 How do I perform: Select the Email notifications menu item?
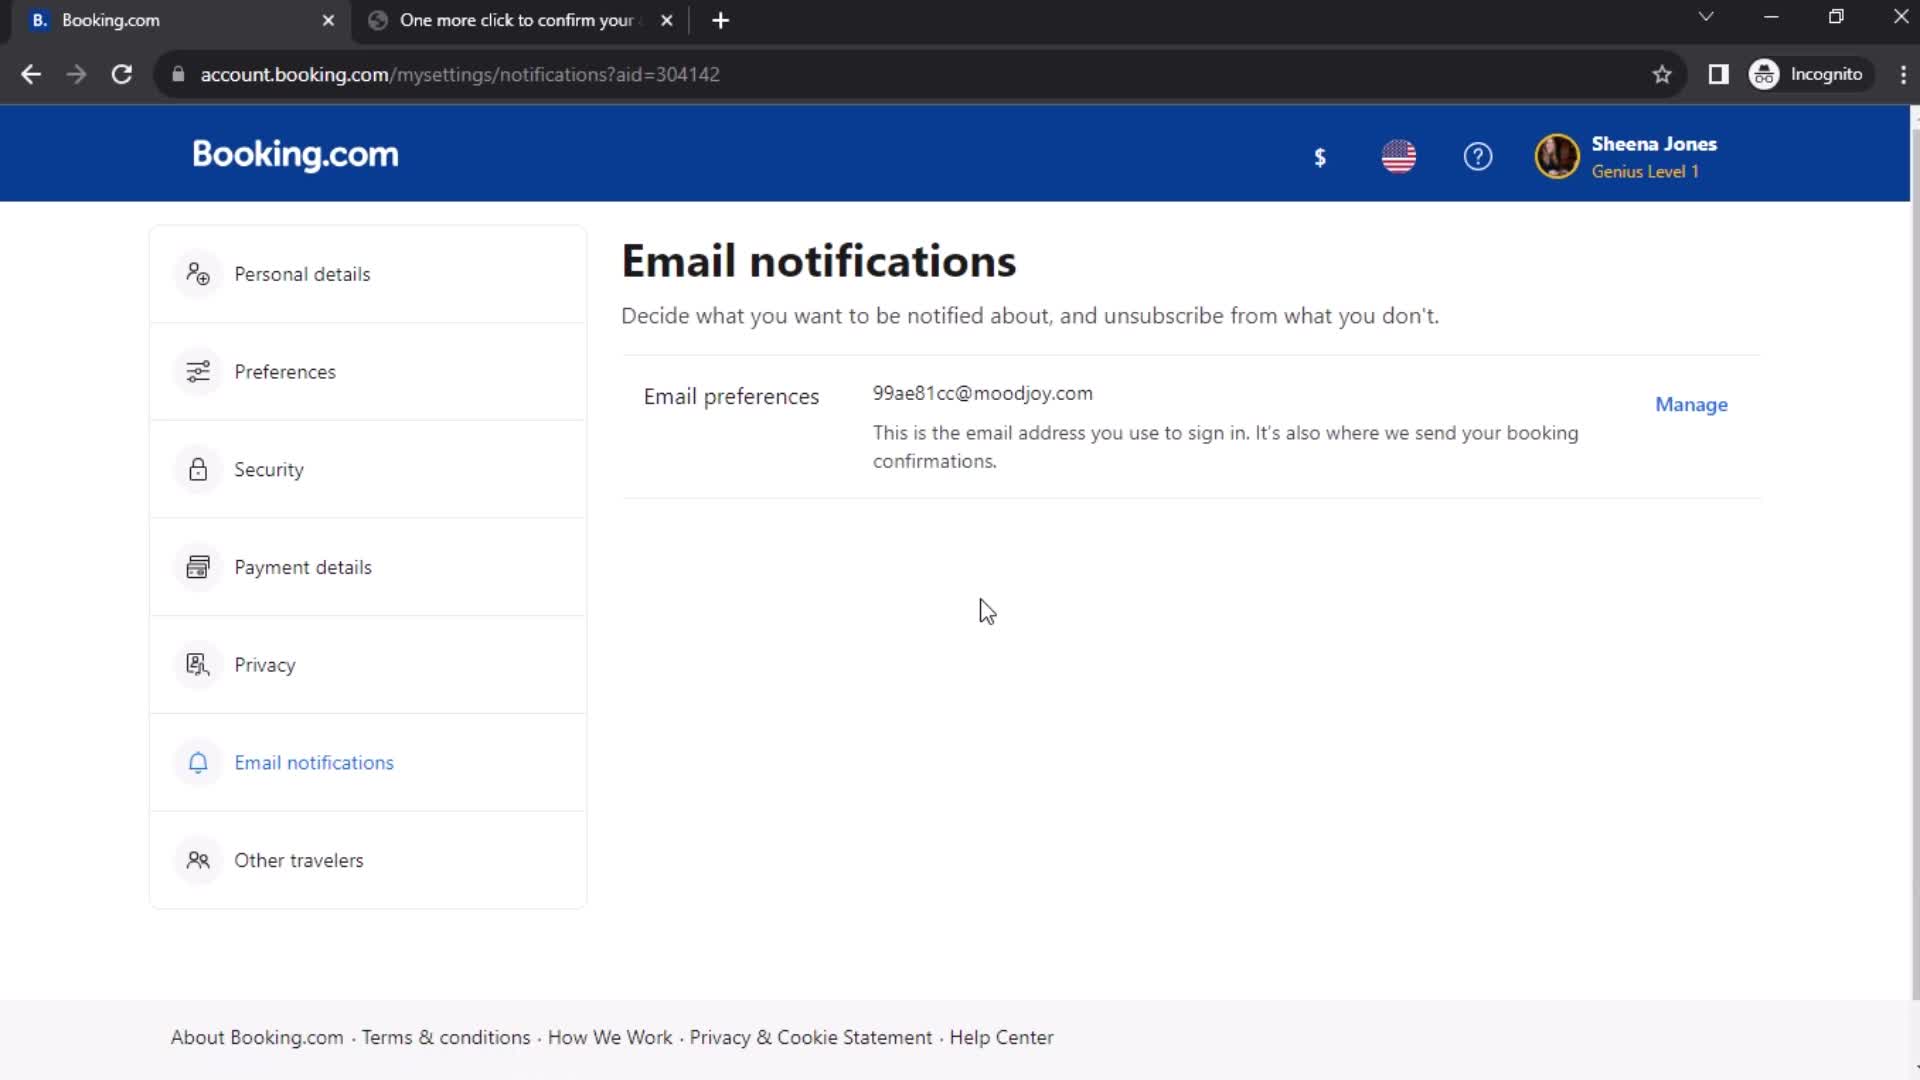pyautogui.click(x=314, y=762)
